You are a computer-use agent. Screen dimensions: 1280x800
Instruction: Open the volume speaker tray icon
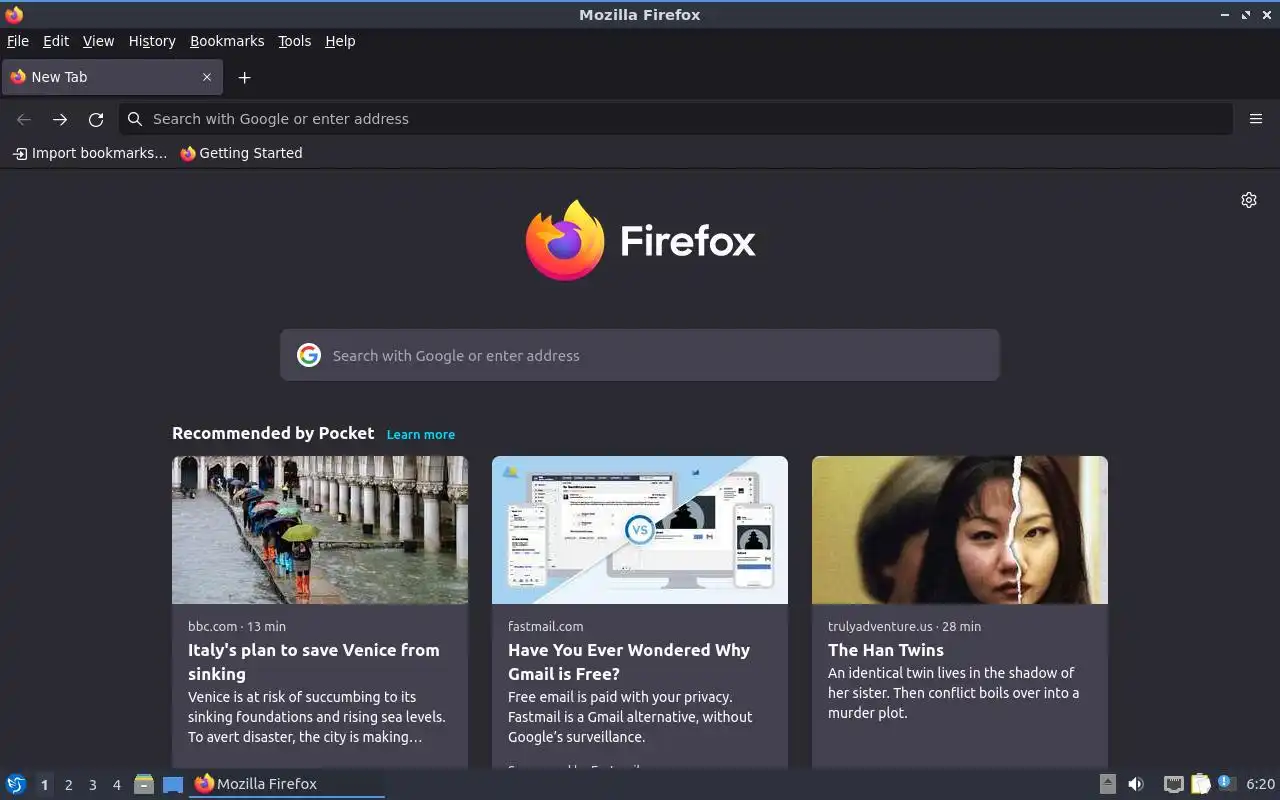click(x=1136, y=784)
